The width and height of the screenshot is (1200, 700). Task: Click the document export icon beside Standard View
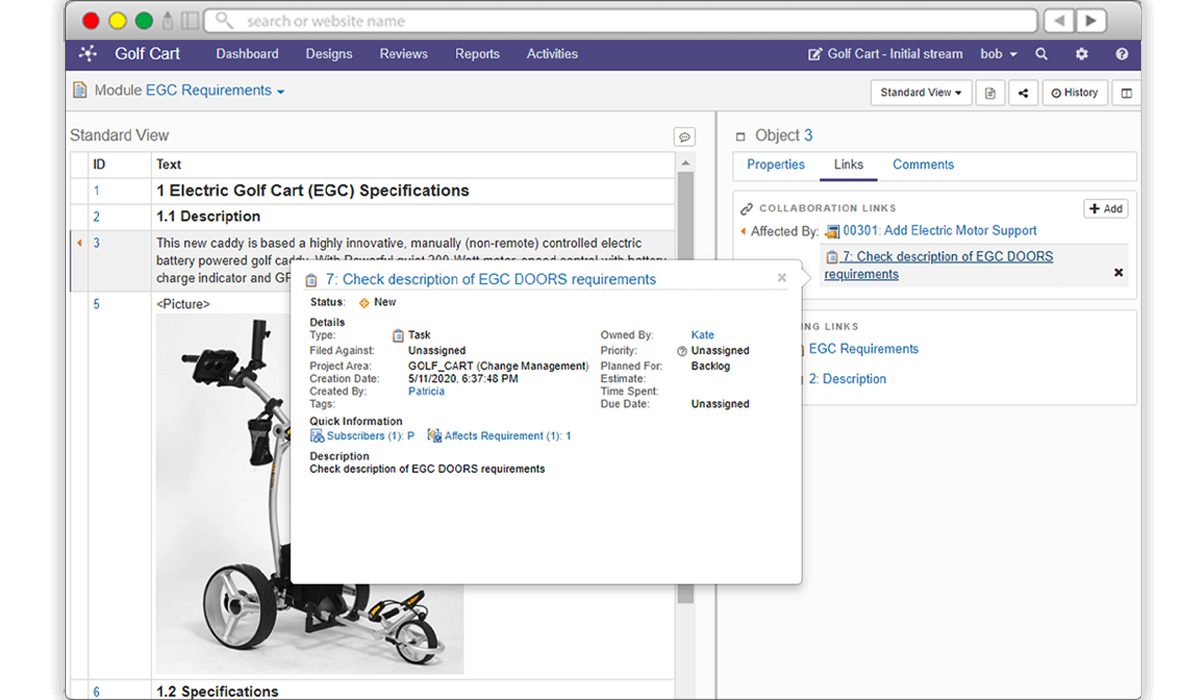990,93
